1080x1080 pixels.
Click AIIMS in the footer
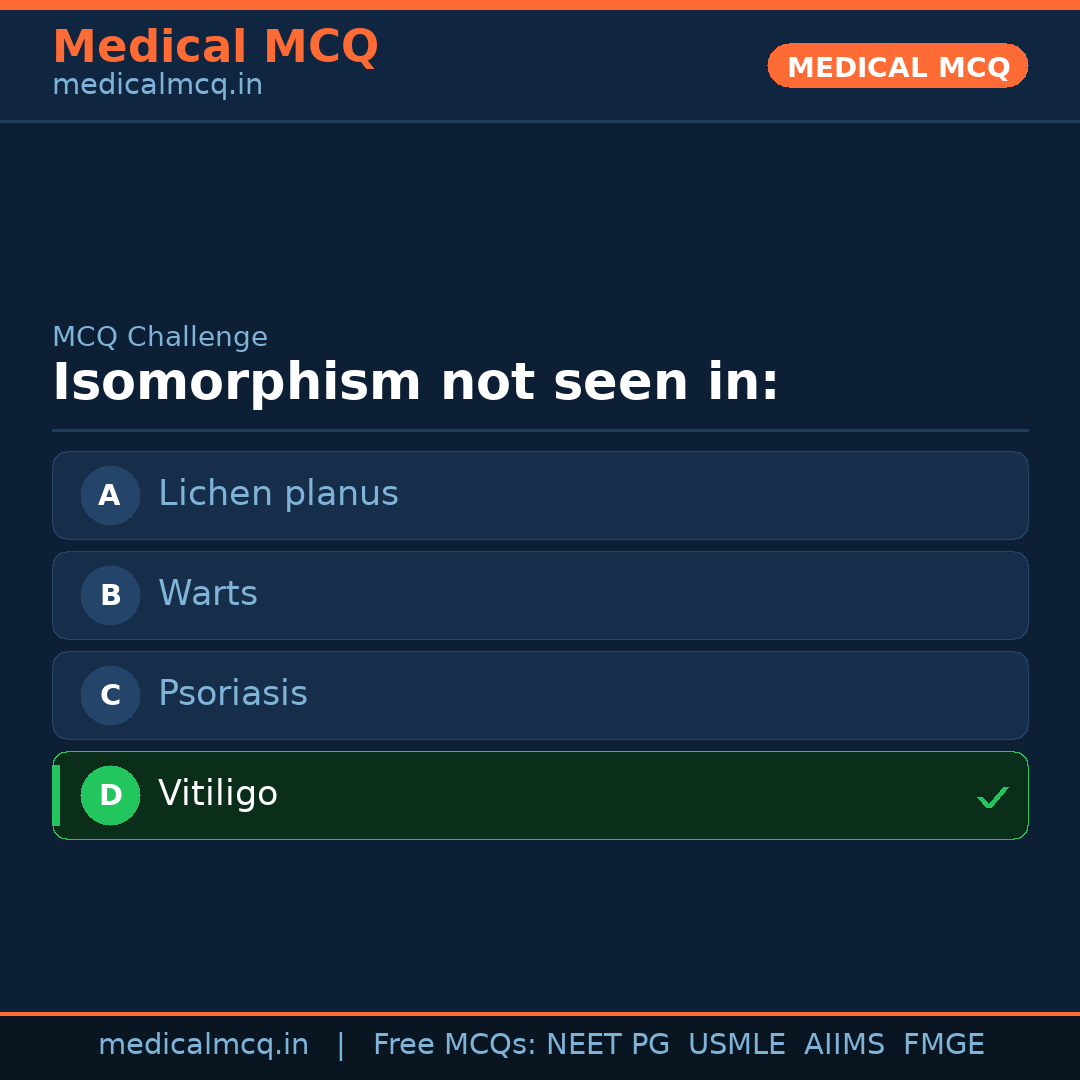point(844,1045)
